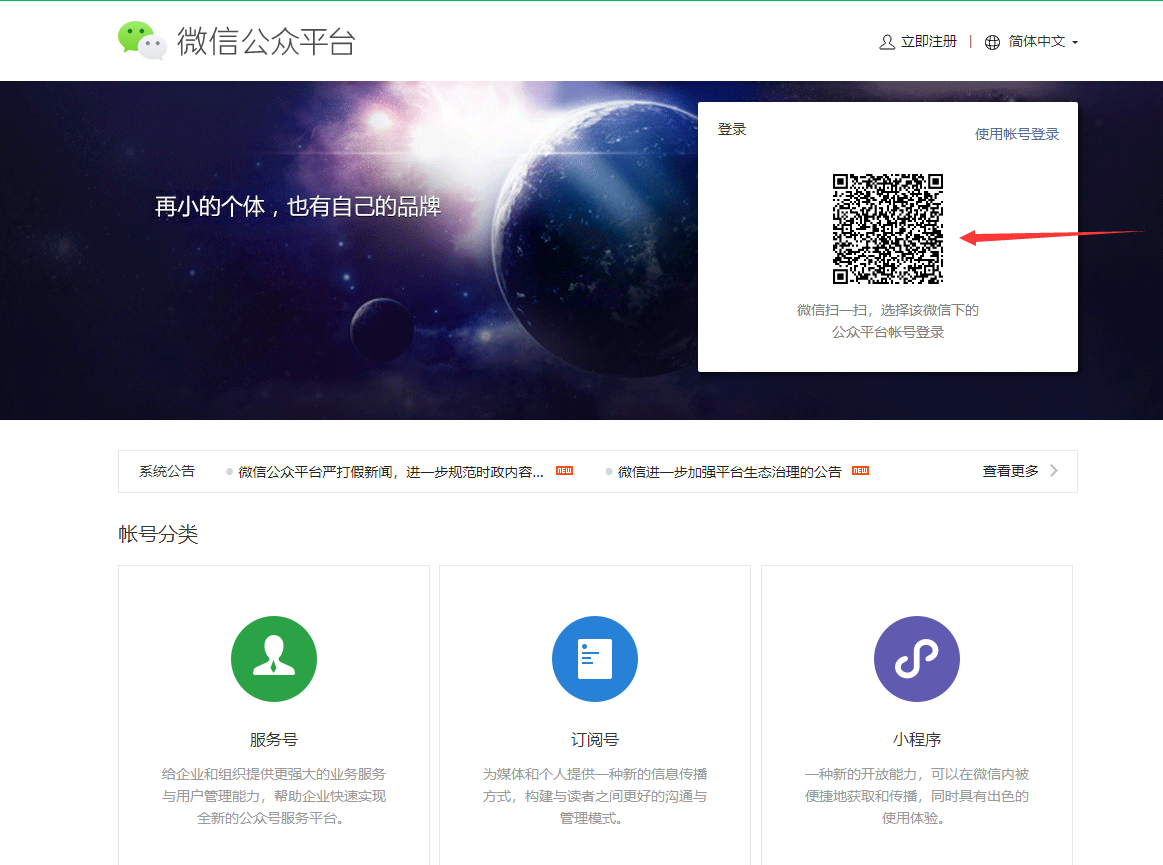
Task: Click the green 服务号 person icon
Action: (x=274, y=659)
